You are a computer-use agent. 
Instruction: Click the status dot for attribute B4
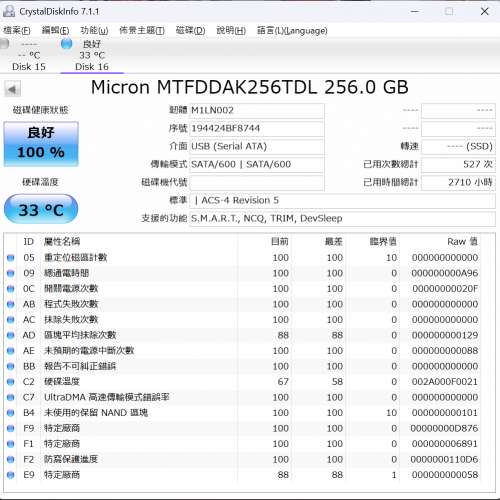point(11,413)
